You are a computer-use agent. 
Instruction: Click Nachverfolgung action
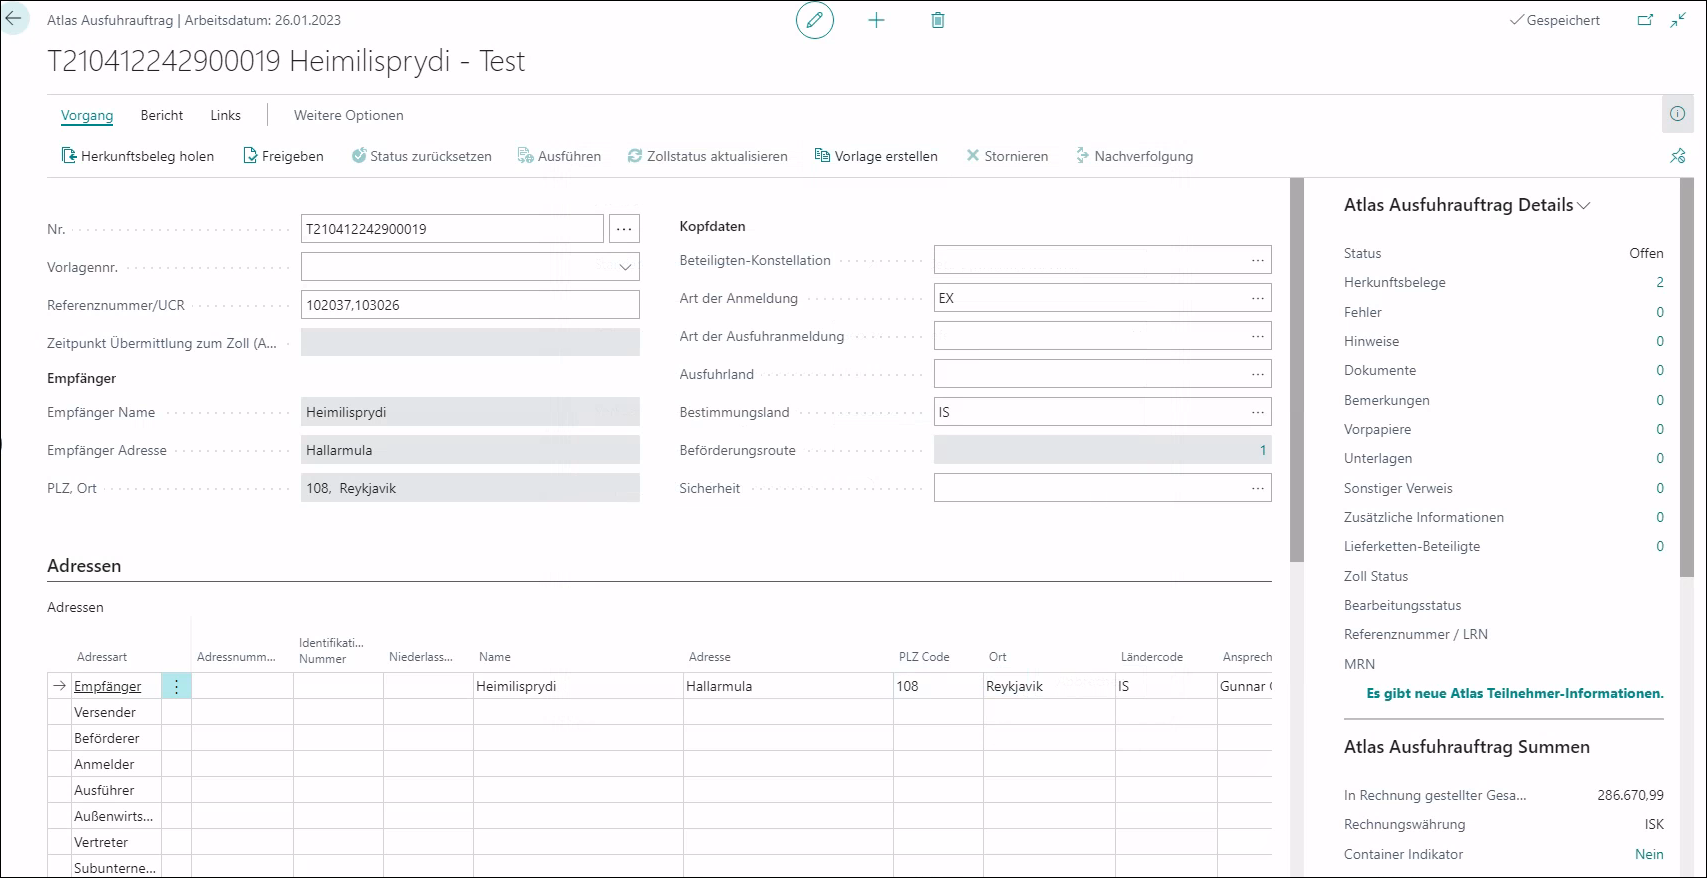tap(1134, 156)
